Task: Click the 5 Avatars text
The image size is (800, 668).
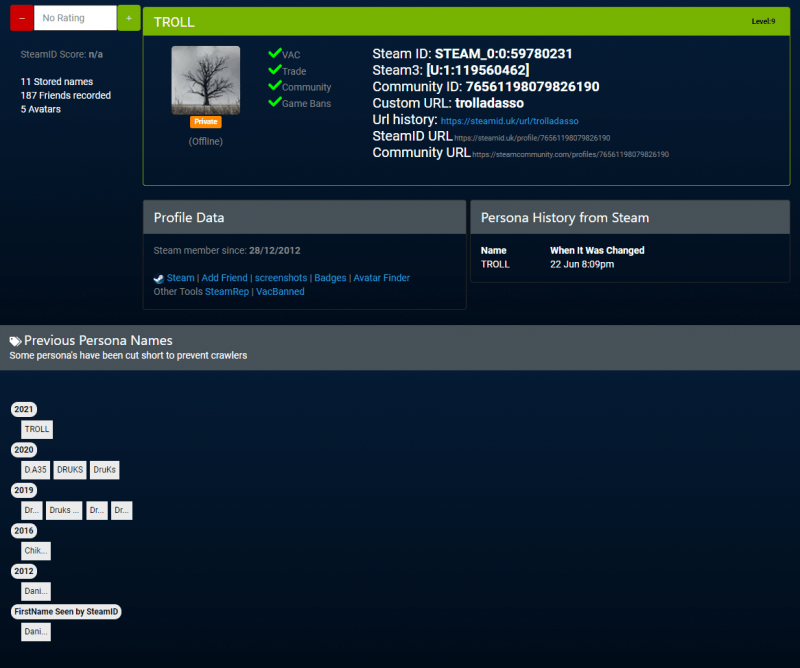Action: (x=40, y=109)
